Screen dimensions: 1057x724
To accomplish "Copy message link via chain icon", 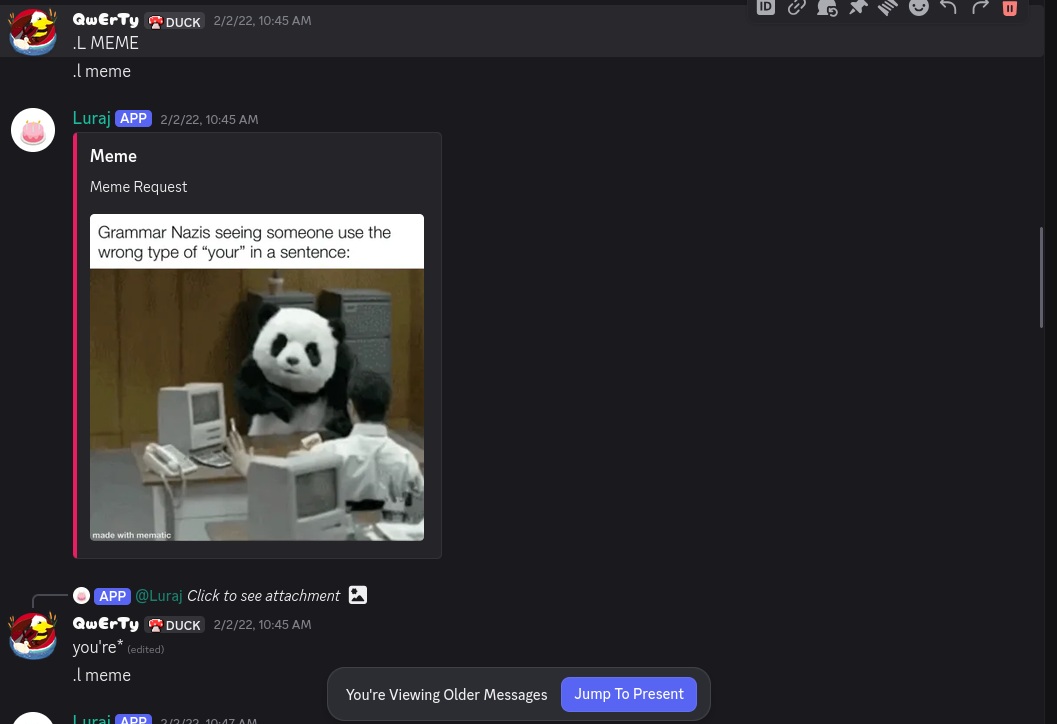I will coord(797,7).
